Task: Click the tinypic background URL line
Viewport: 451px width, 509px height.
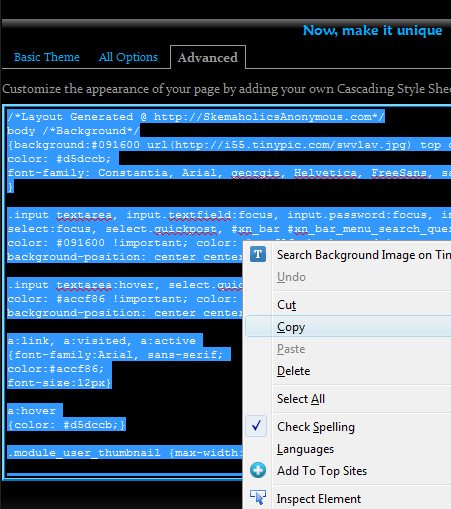Action: coord(229,145)
